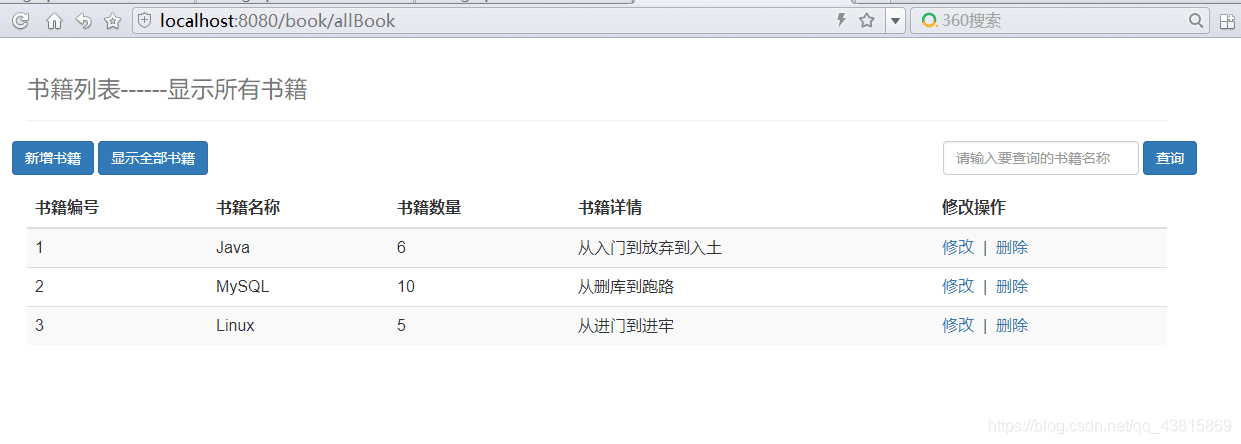Click the 书籍数量 column header

(429, 208)
